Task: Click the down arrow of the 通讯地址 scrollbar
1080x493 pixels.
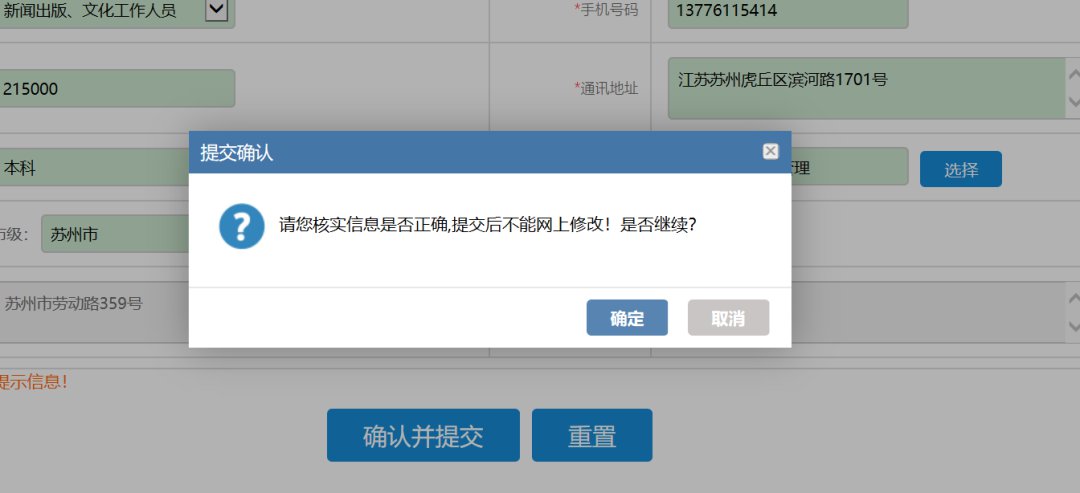Action: 1073,103
